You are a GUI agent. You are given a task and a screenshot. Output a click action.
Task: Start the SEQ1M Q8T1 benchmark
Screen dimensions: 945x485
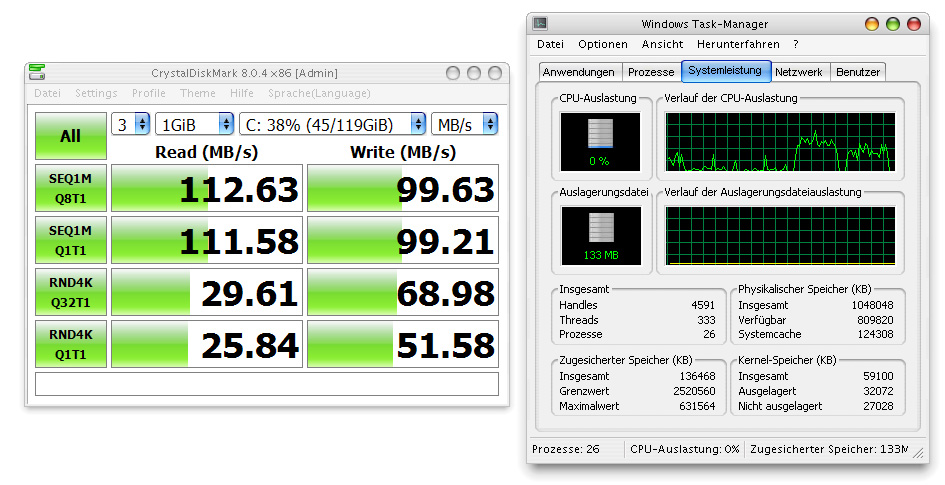coord(71,188)
